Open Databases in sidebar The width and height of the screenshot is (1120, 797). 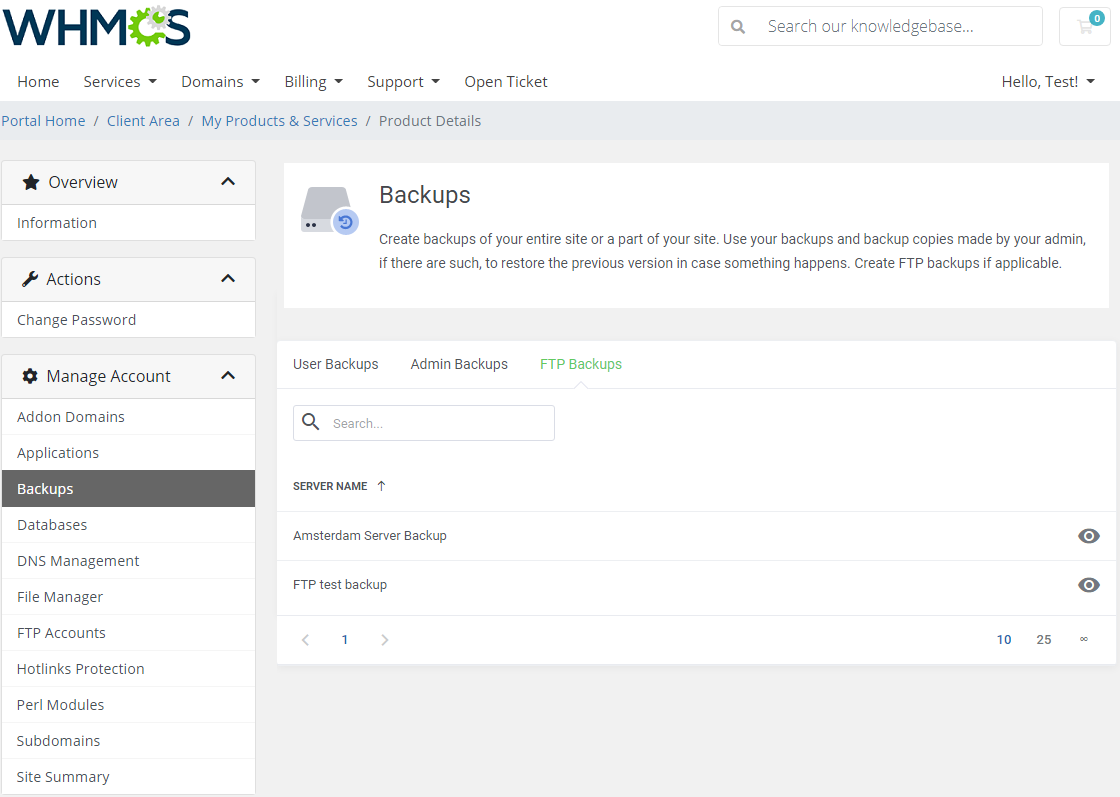coord(129,525)
